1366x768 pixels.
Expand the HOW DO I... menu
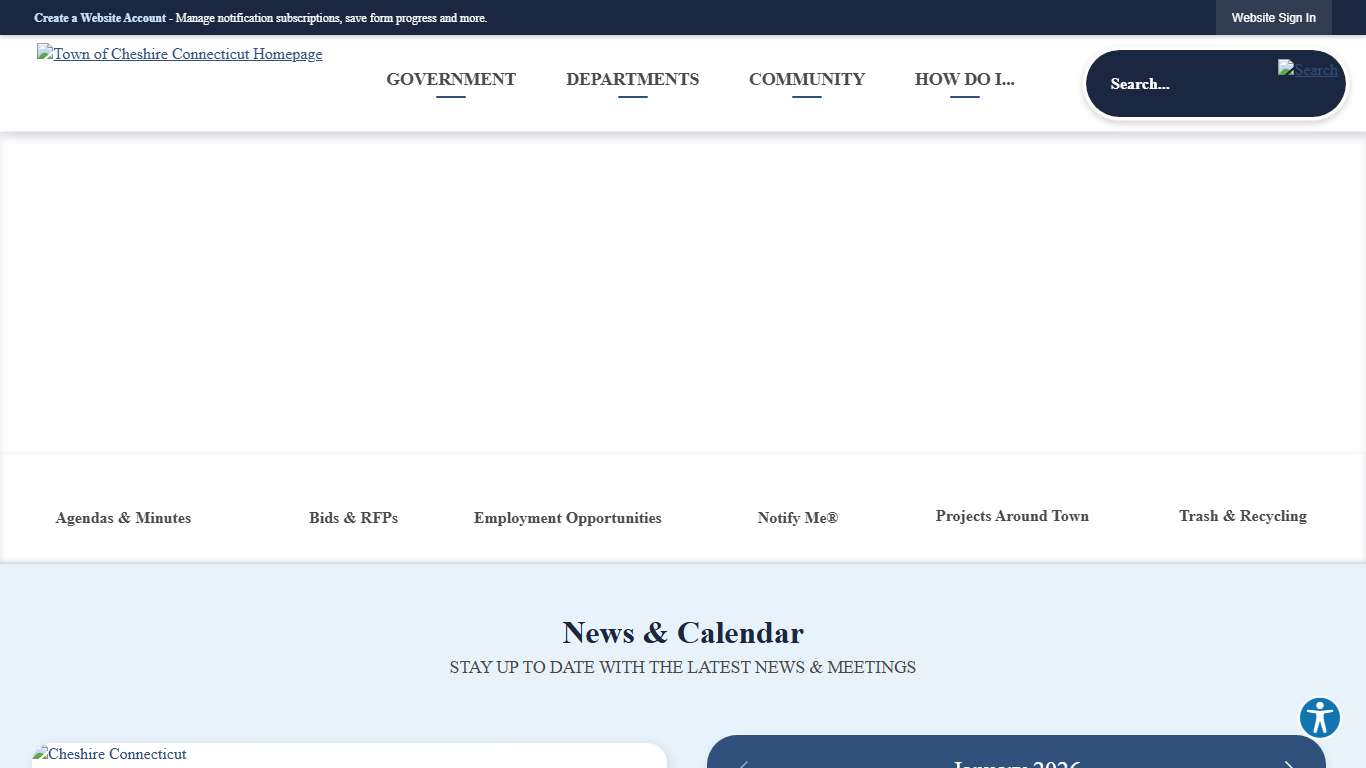(x=964, y=79)
